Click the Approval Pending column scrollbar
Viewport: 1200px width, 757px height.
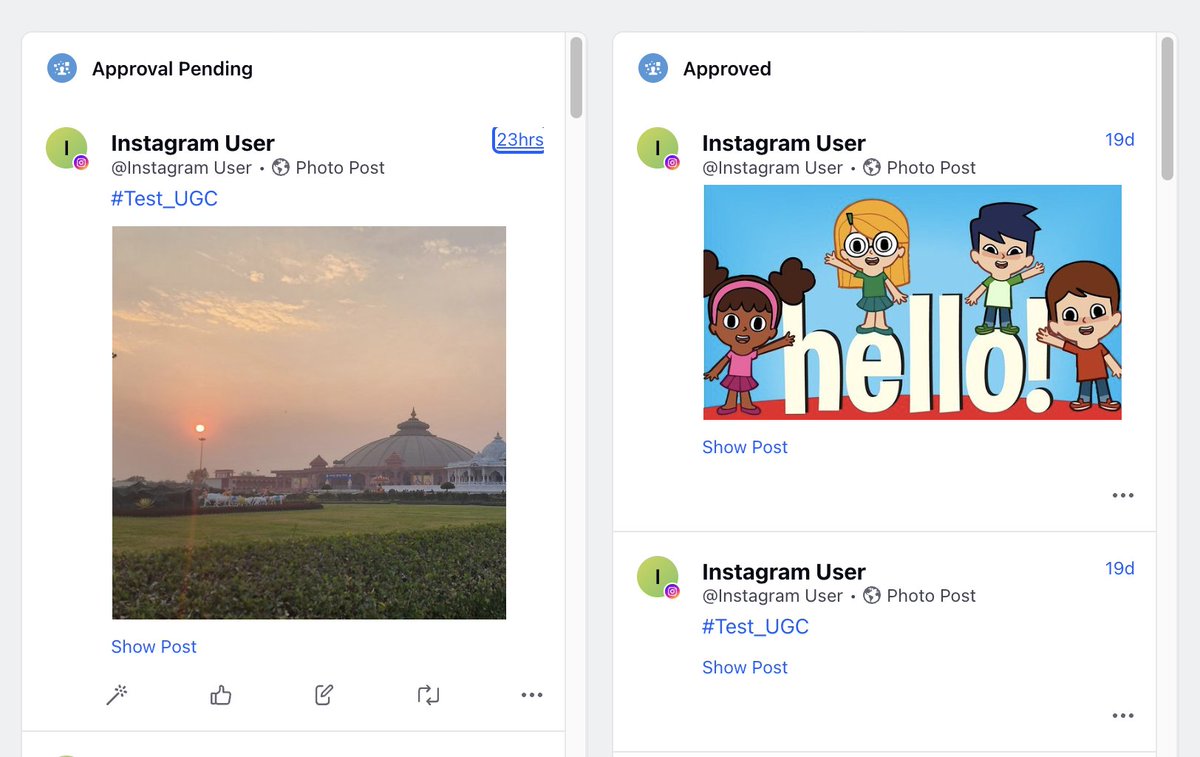point(576,78)
